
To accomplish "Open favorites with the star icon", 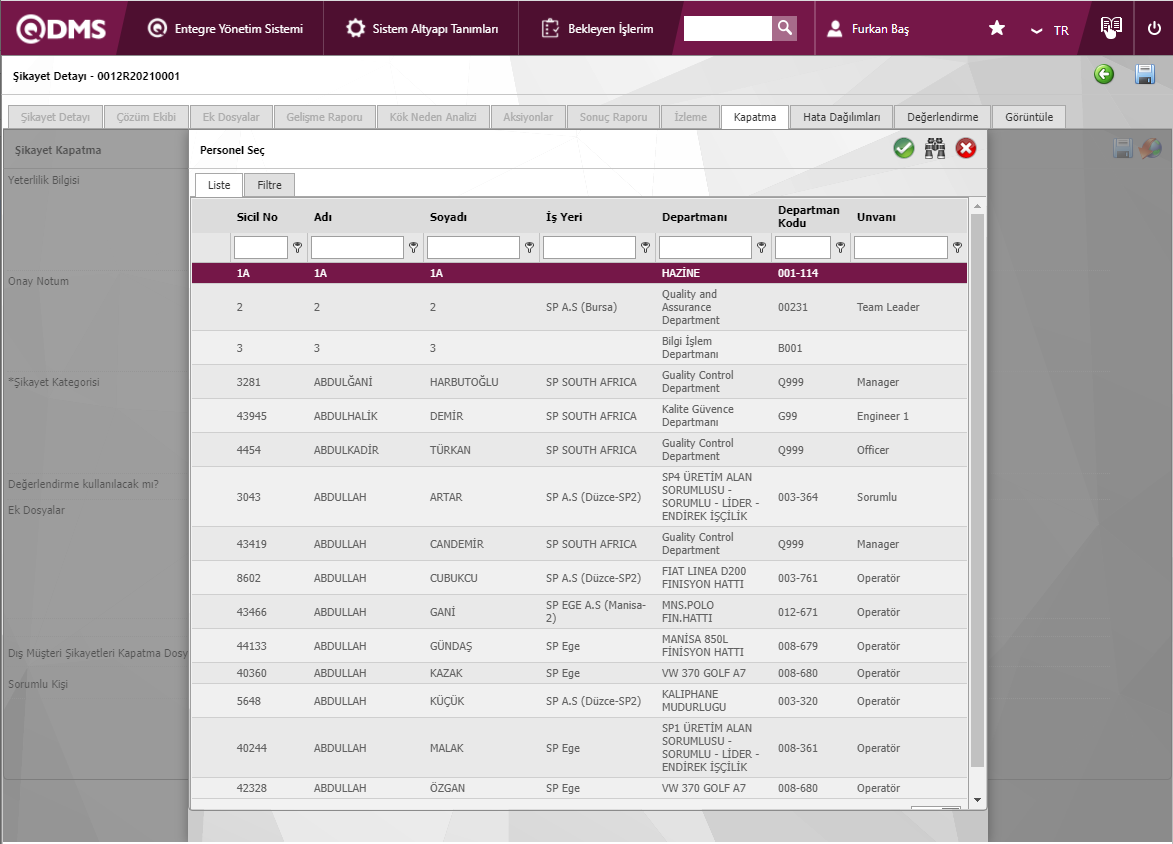I will pyautogui.click(x=997, y=29).
